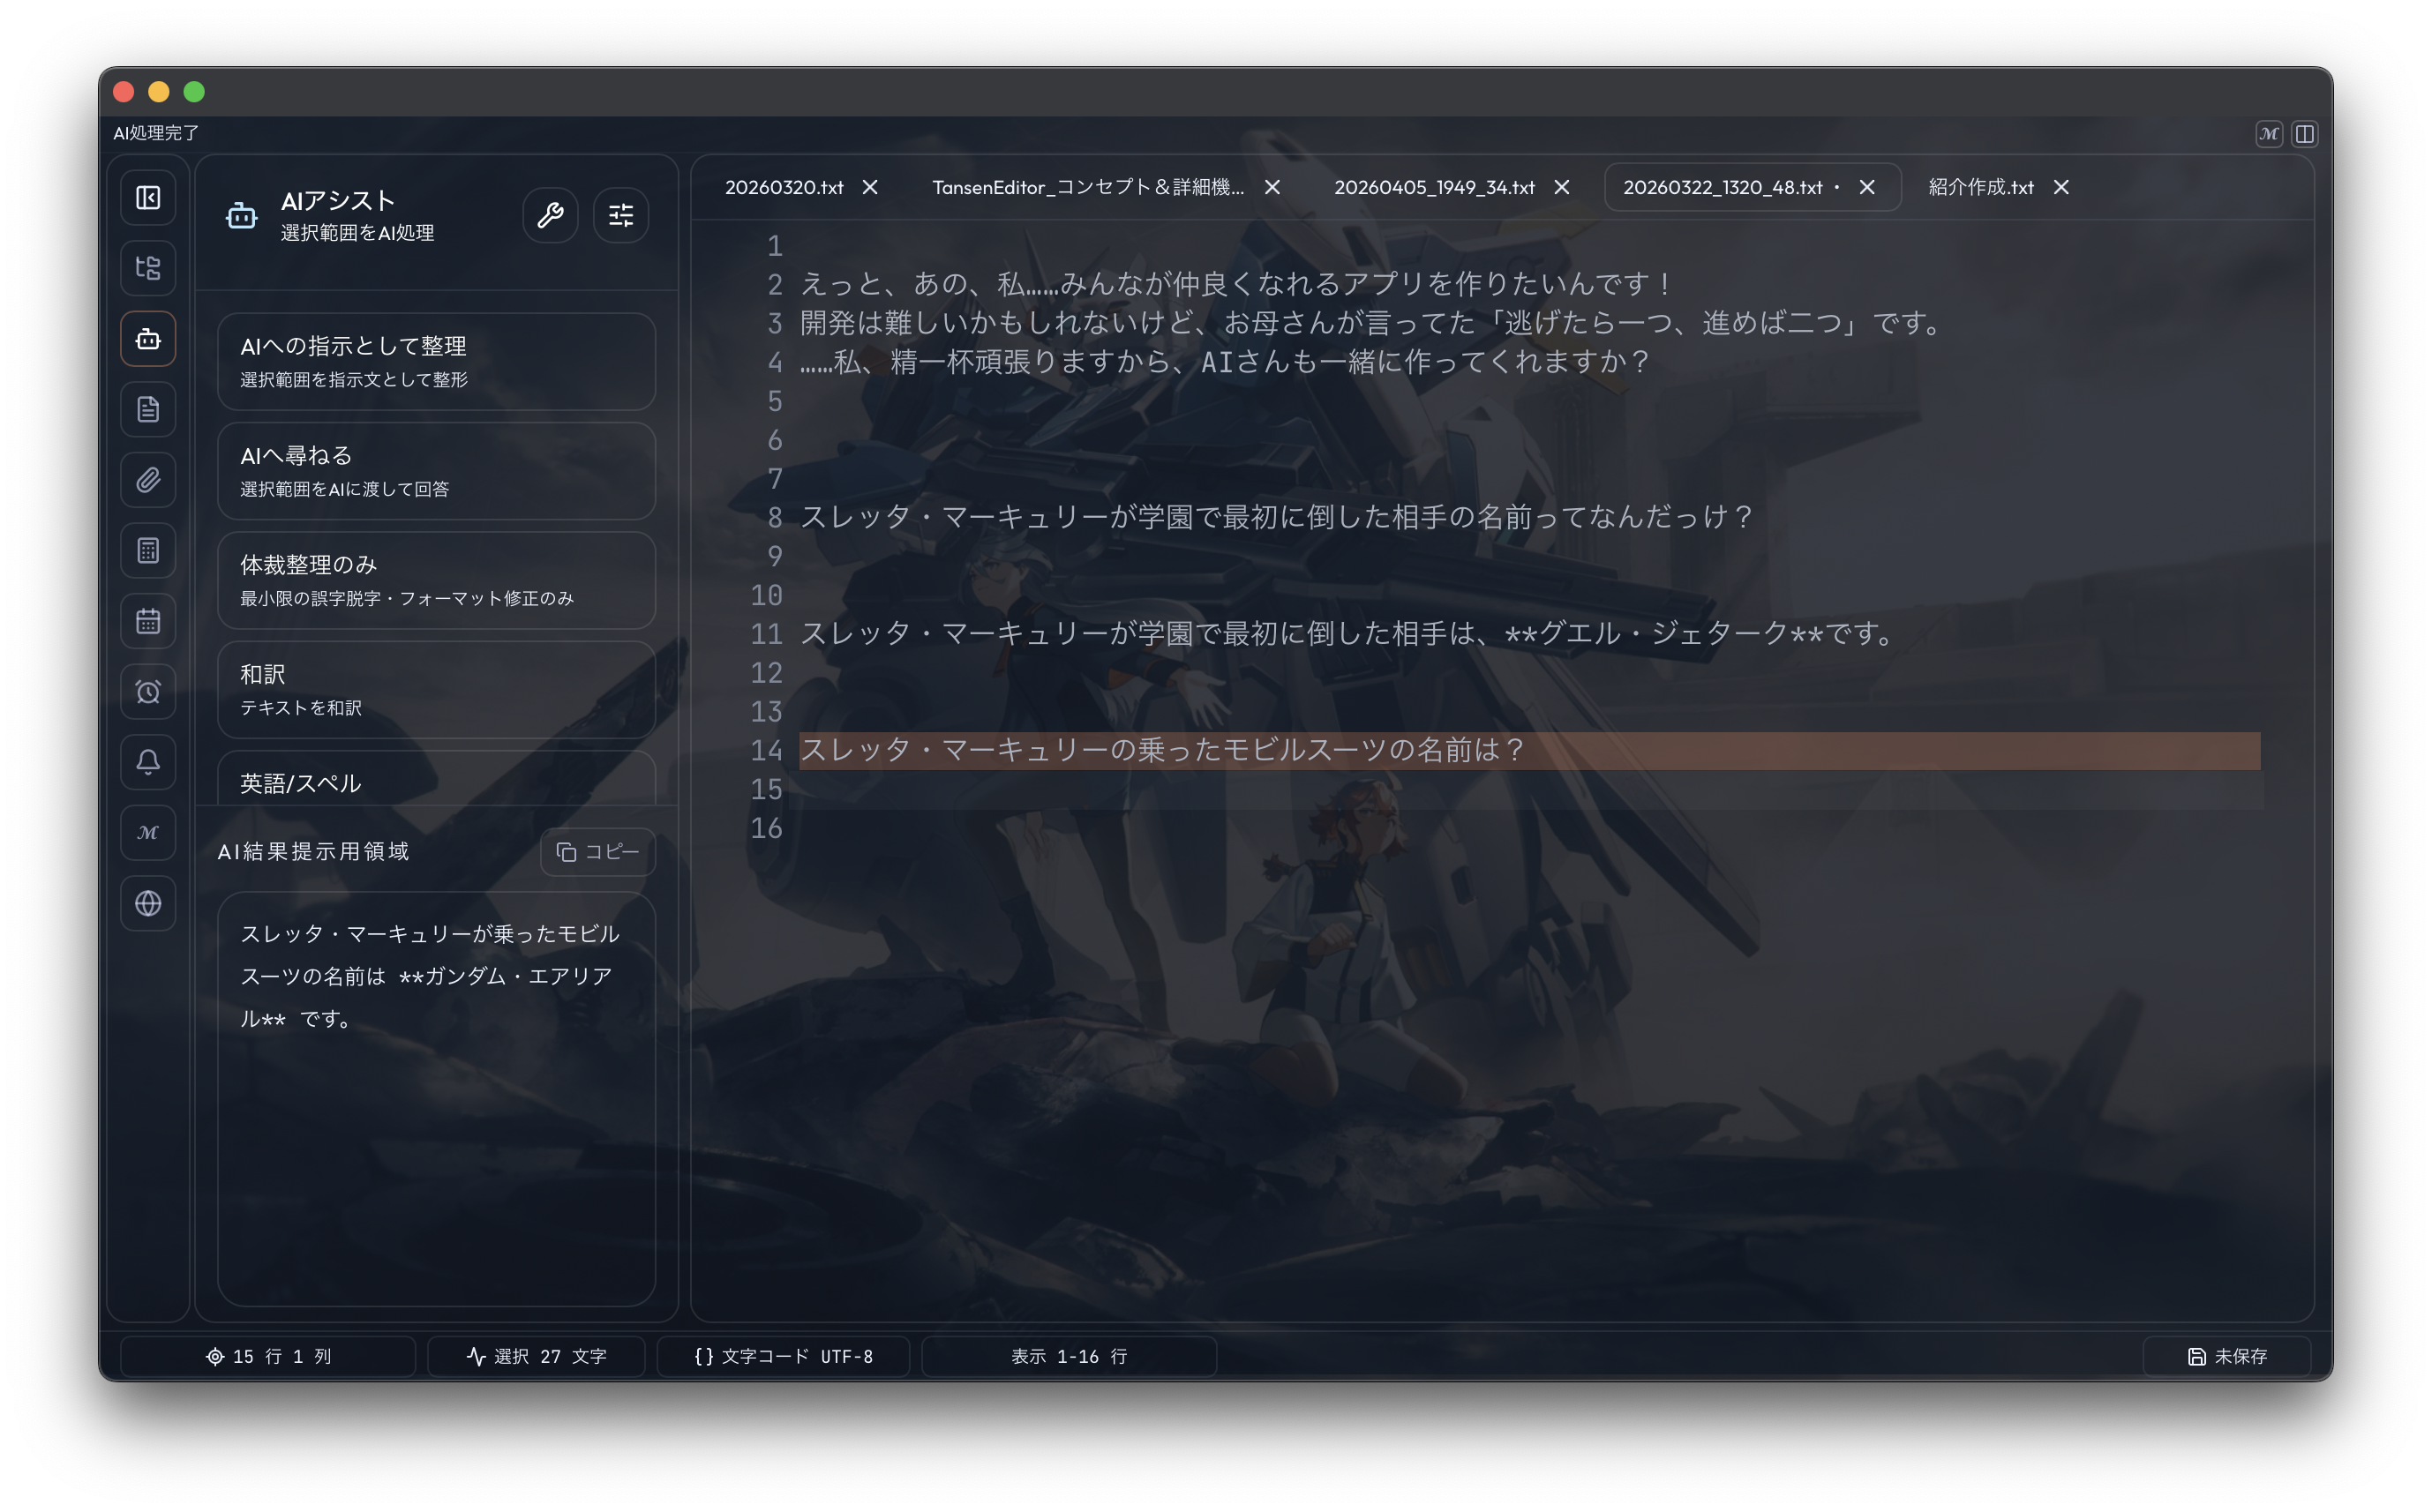The height and width of the screenshot is (1512, 2432).
Task: Copy the AI result with コピー button
Action: [598, 852]
